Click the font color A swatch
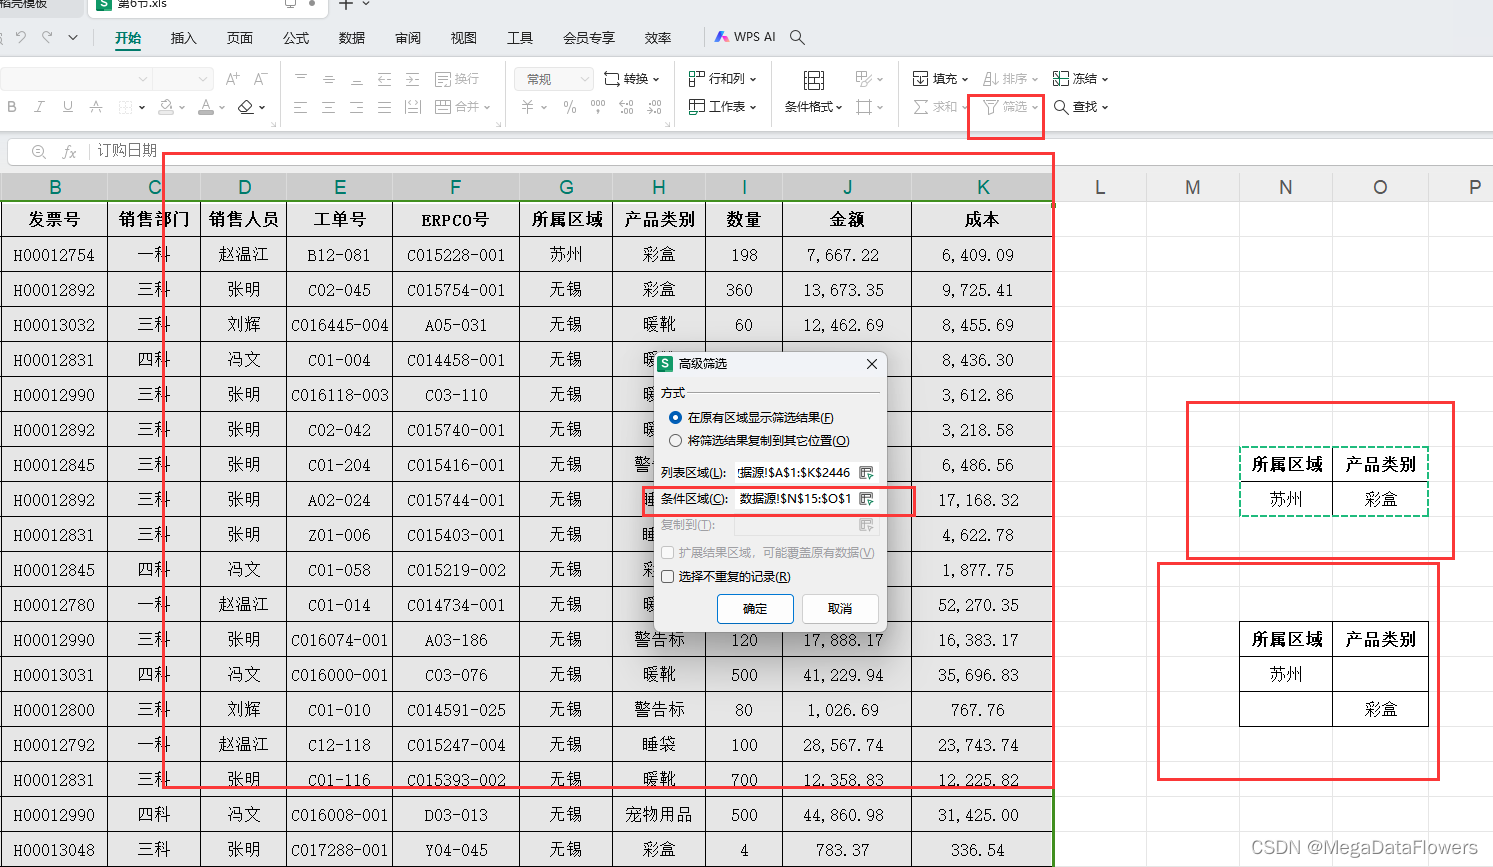1493x867 pixels. pos(206,107)
